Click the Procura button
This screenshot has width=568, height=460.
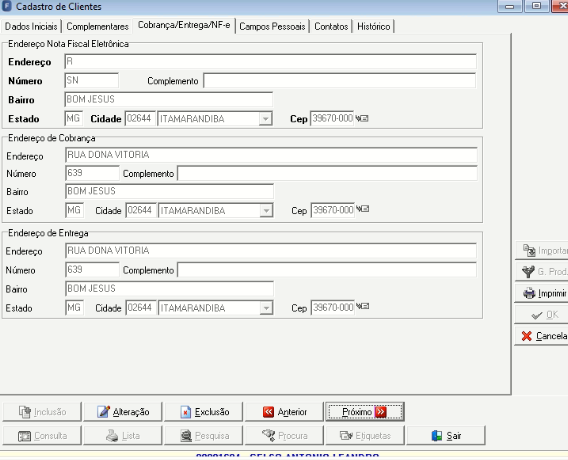[284, 436]
